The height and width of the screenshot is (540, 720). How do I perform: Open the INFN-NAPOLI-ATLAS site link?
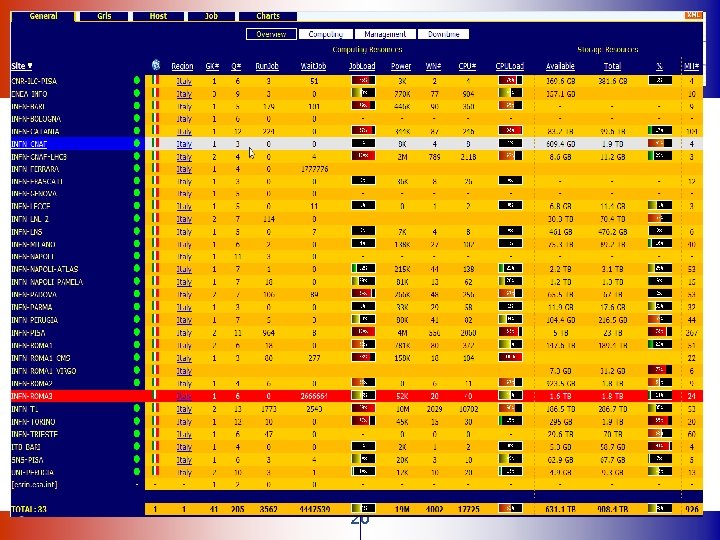coord(45,269)
